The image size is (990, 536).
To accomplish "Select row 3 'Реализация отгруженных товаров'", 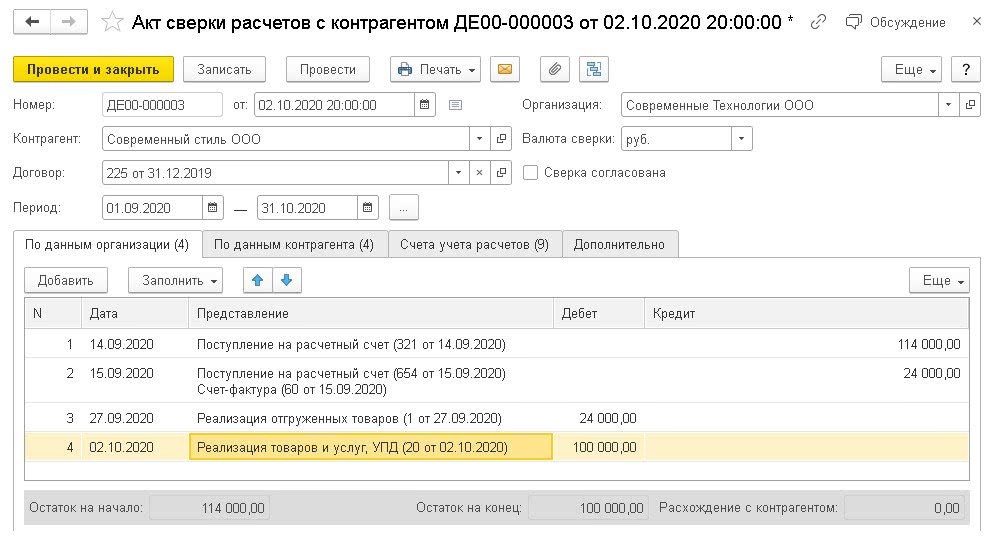I will click(x=349, y=418).
